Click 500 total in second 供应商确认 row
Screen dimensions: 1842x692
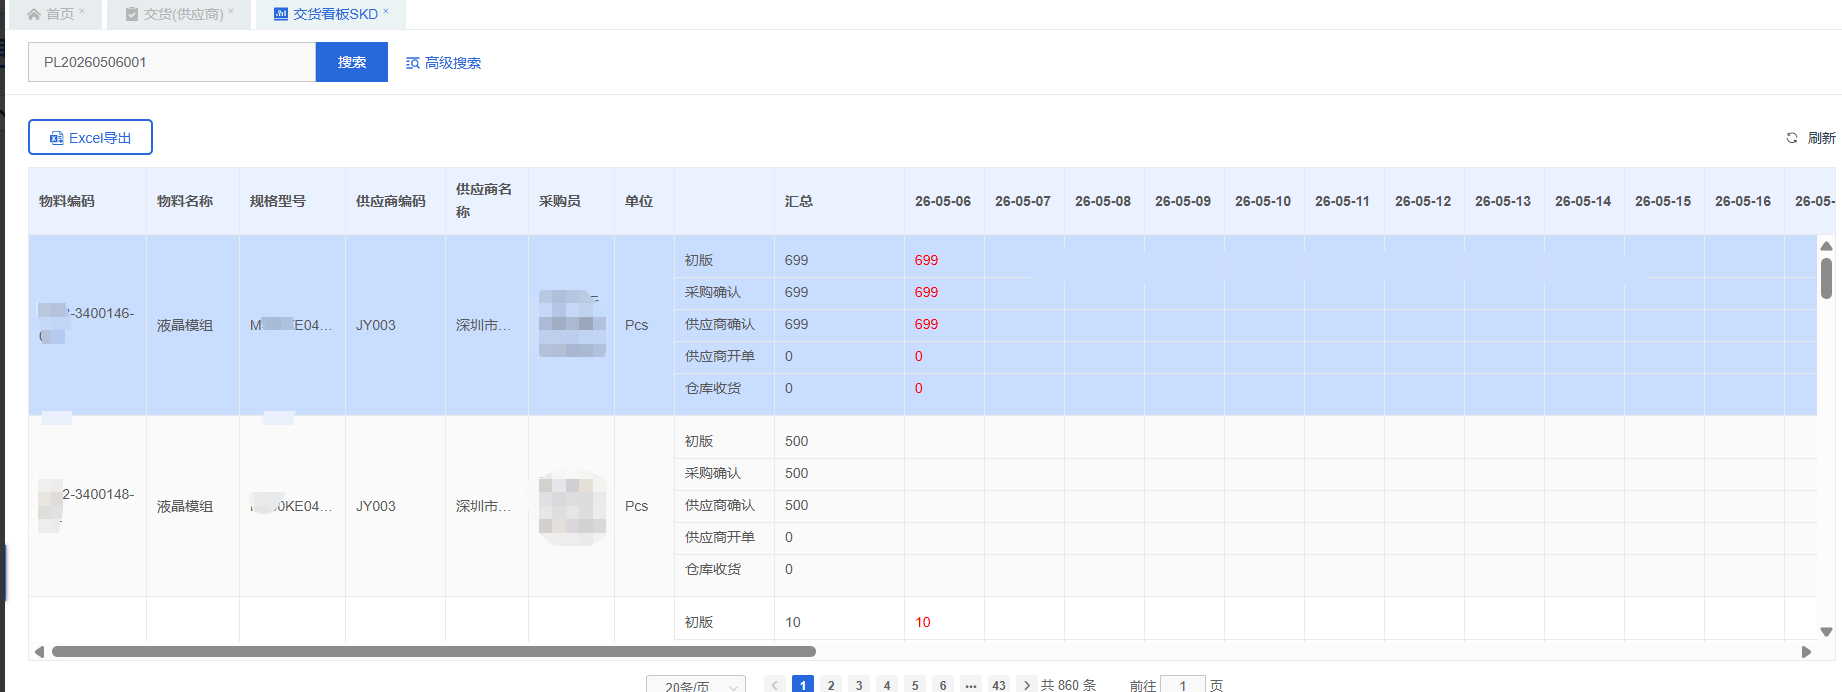[x=797, y=505]
